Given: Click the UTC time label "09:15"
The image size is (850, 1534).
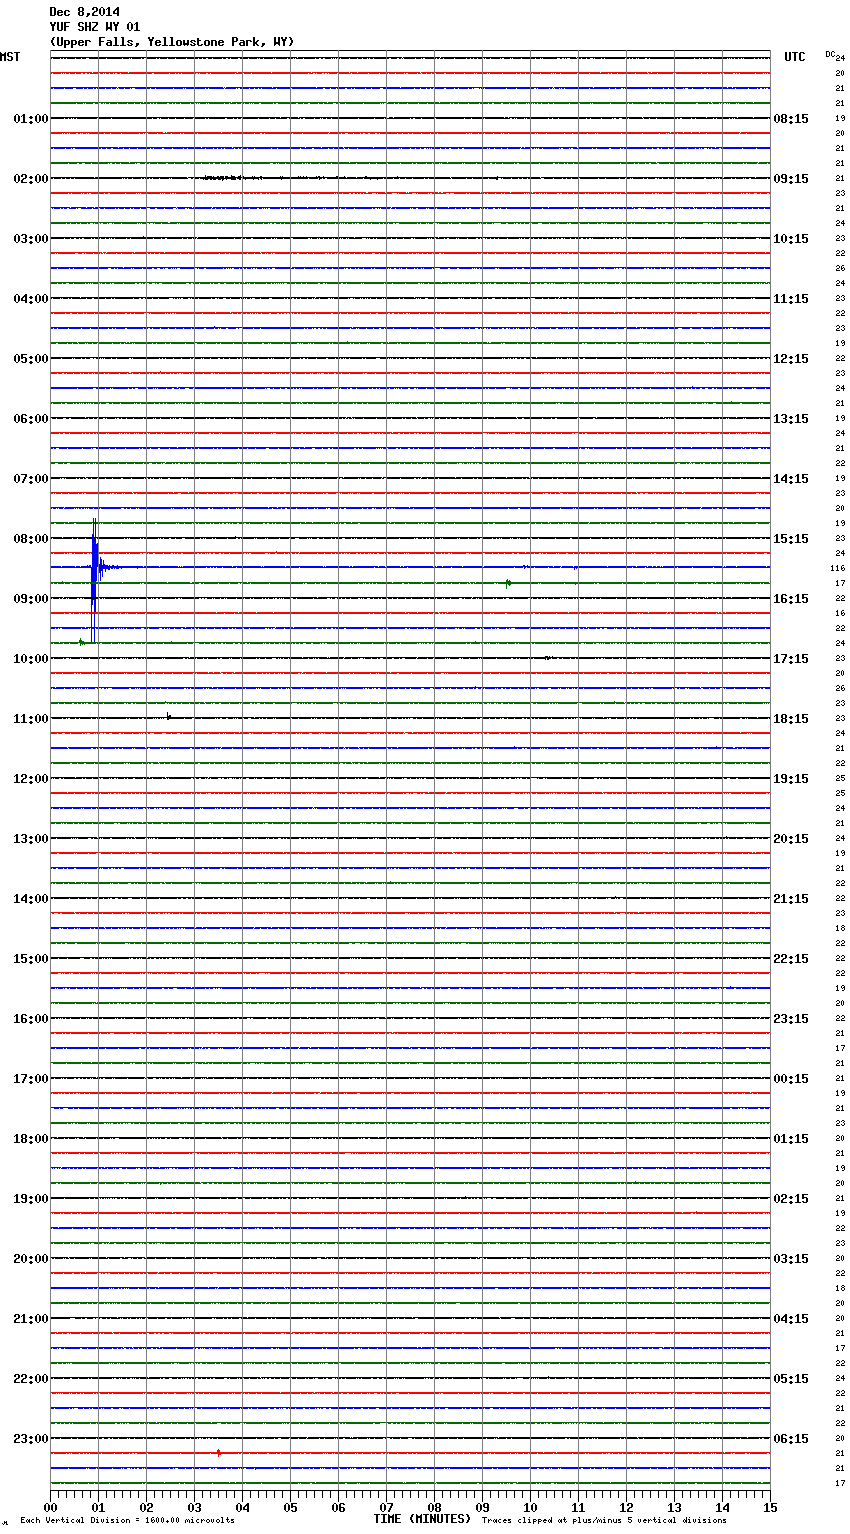Looking at the screenshot, I should click(791, 179).
